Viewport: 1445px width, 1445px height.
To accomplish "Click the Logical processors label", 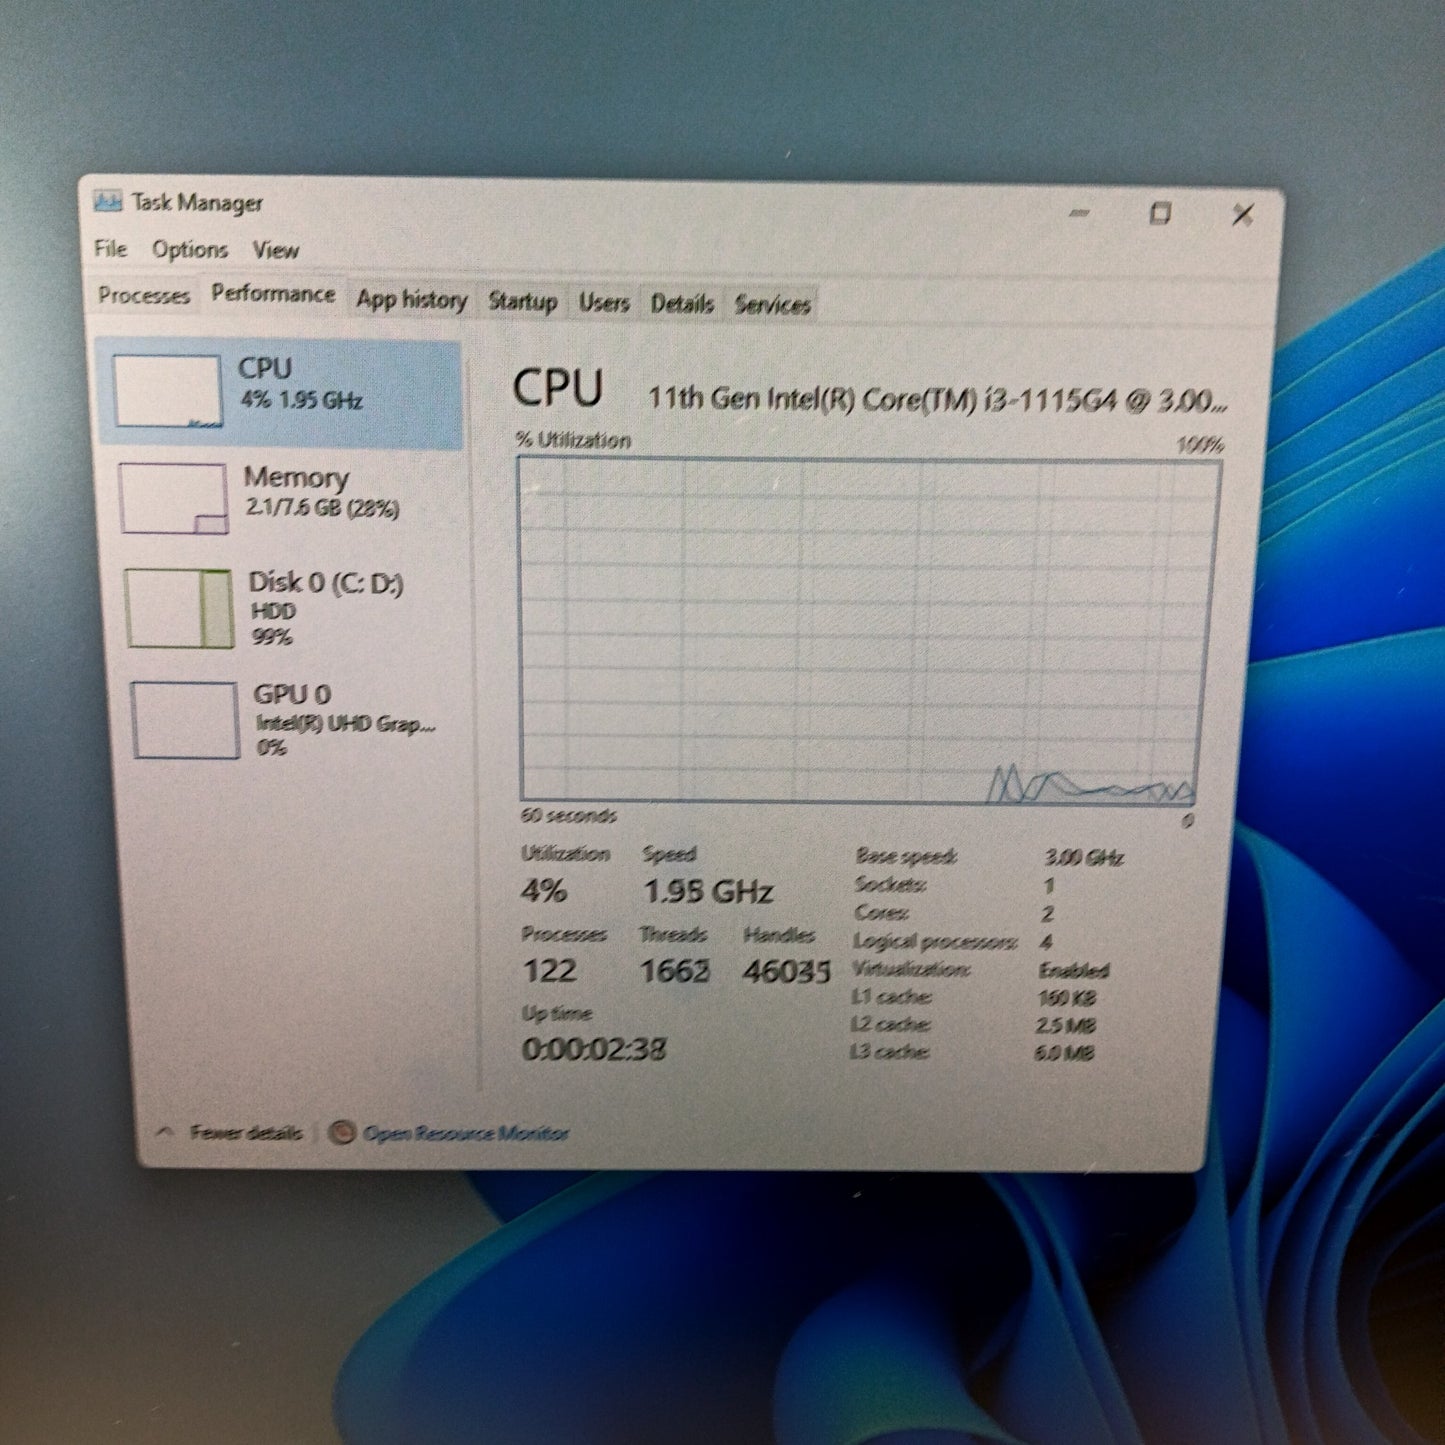I will tap(935, 941).
